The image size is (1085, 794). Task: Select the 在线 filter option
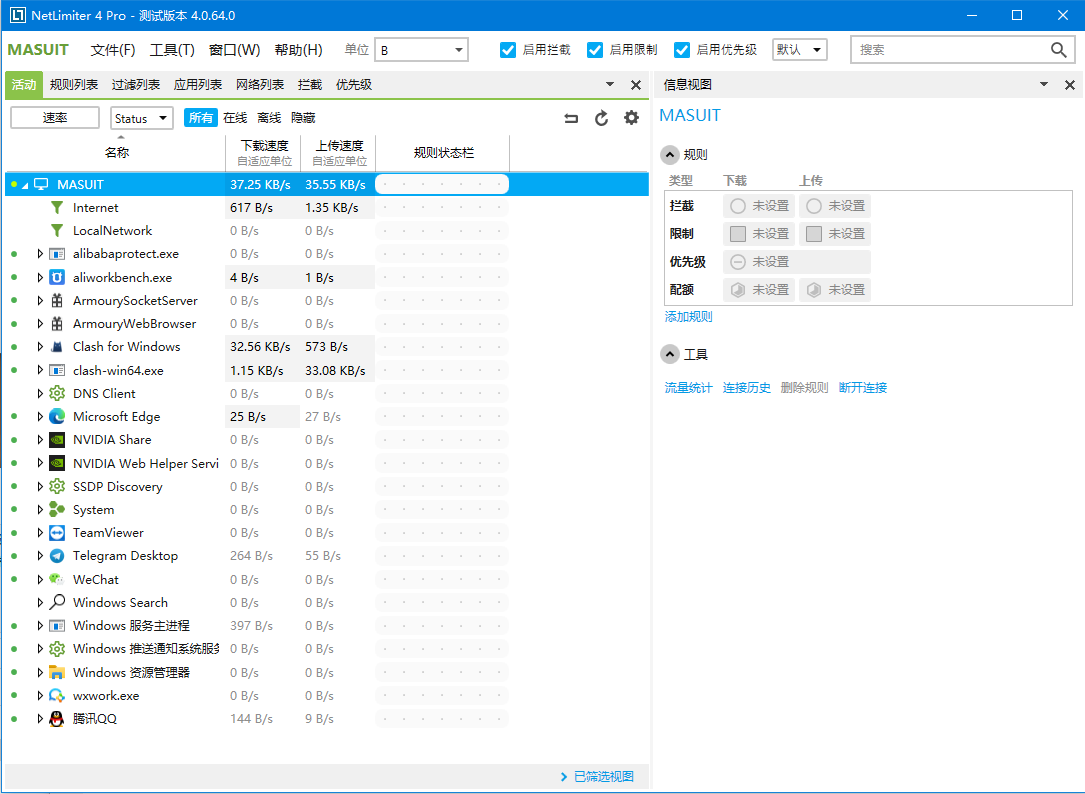[235, 118]
